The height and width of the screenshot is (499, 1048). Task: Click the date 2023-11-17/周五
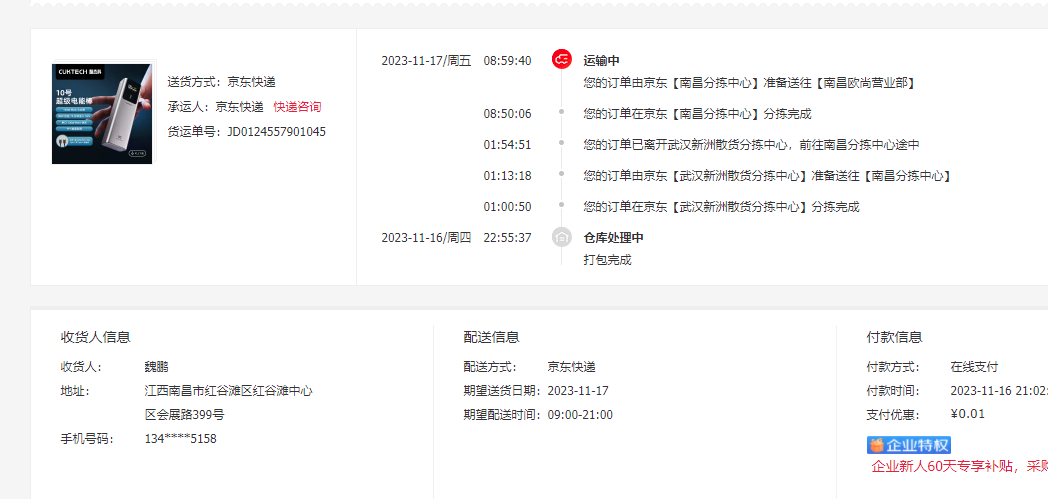426,61
